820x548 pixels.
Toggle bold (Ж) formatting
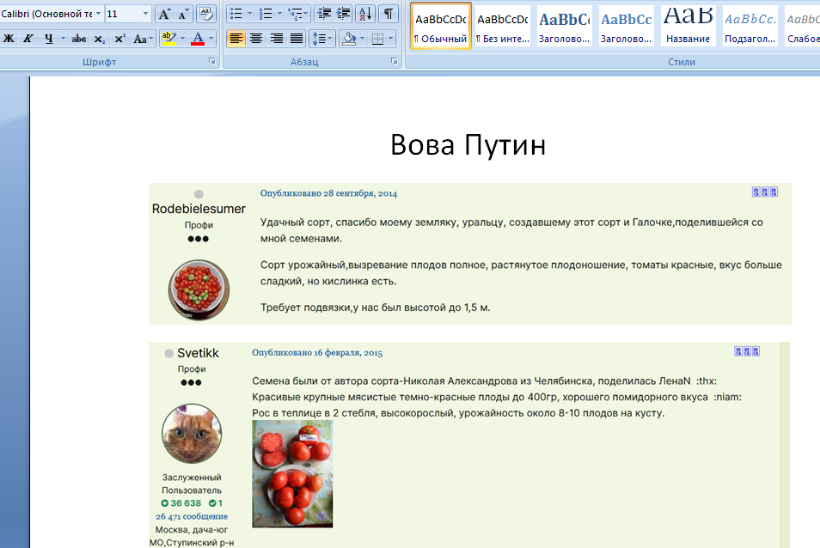(x=8, y=39)
